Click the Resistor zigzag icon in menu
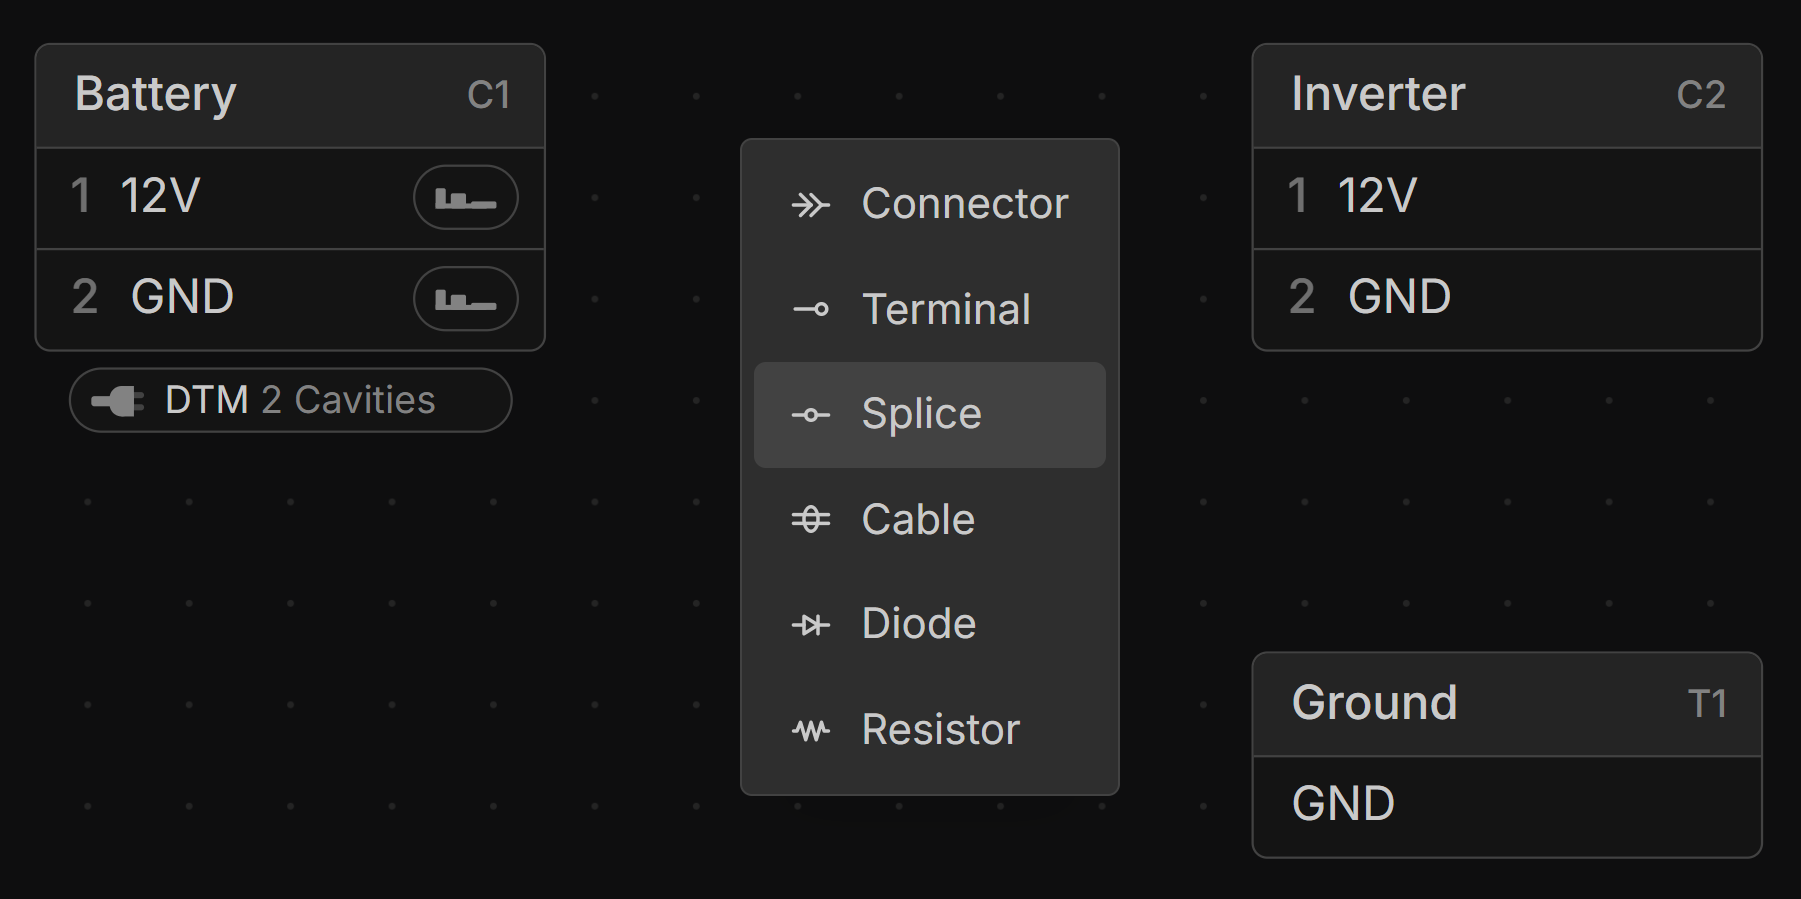 pyautogui.click(x=810, y=730)
